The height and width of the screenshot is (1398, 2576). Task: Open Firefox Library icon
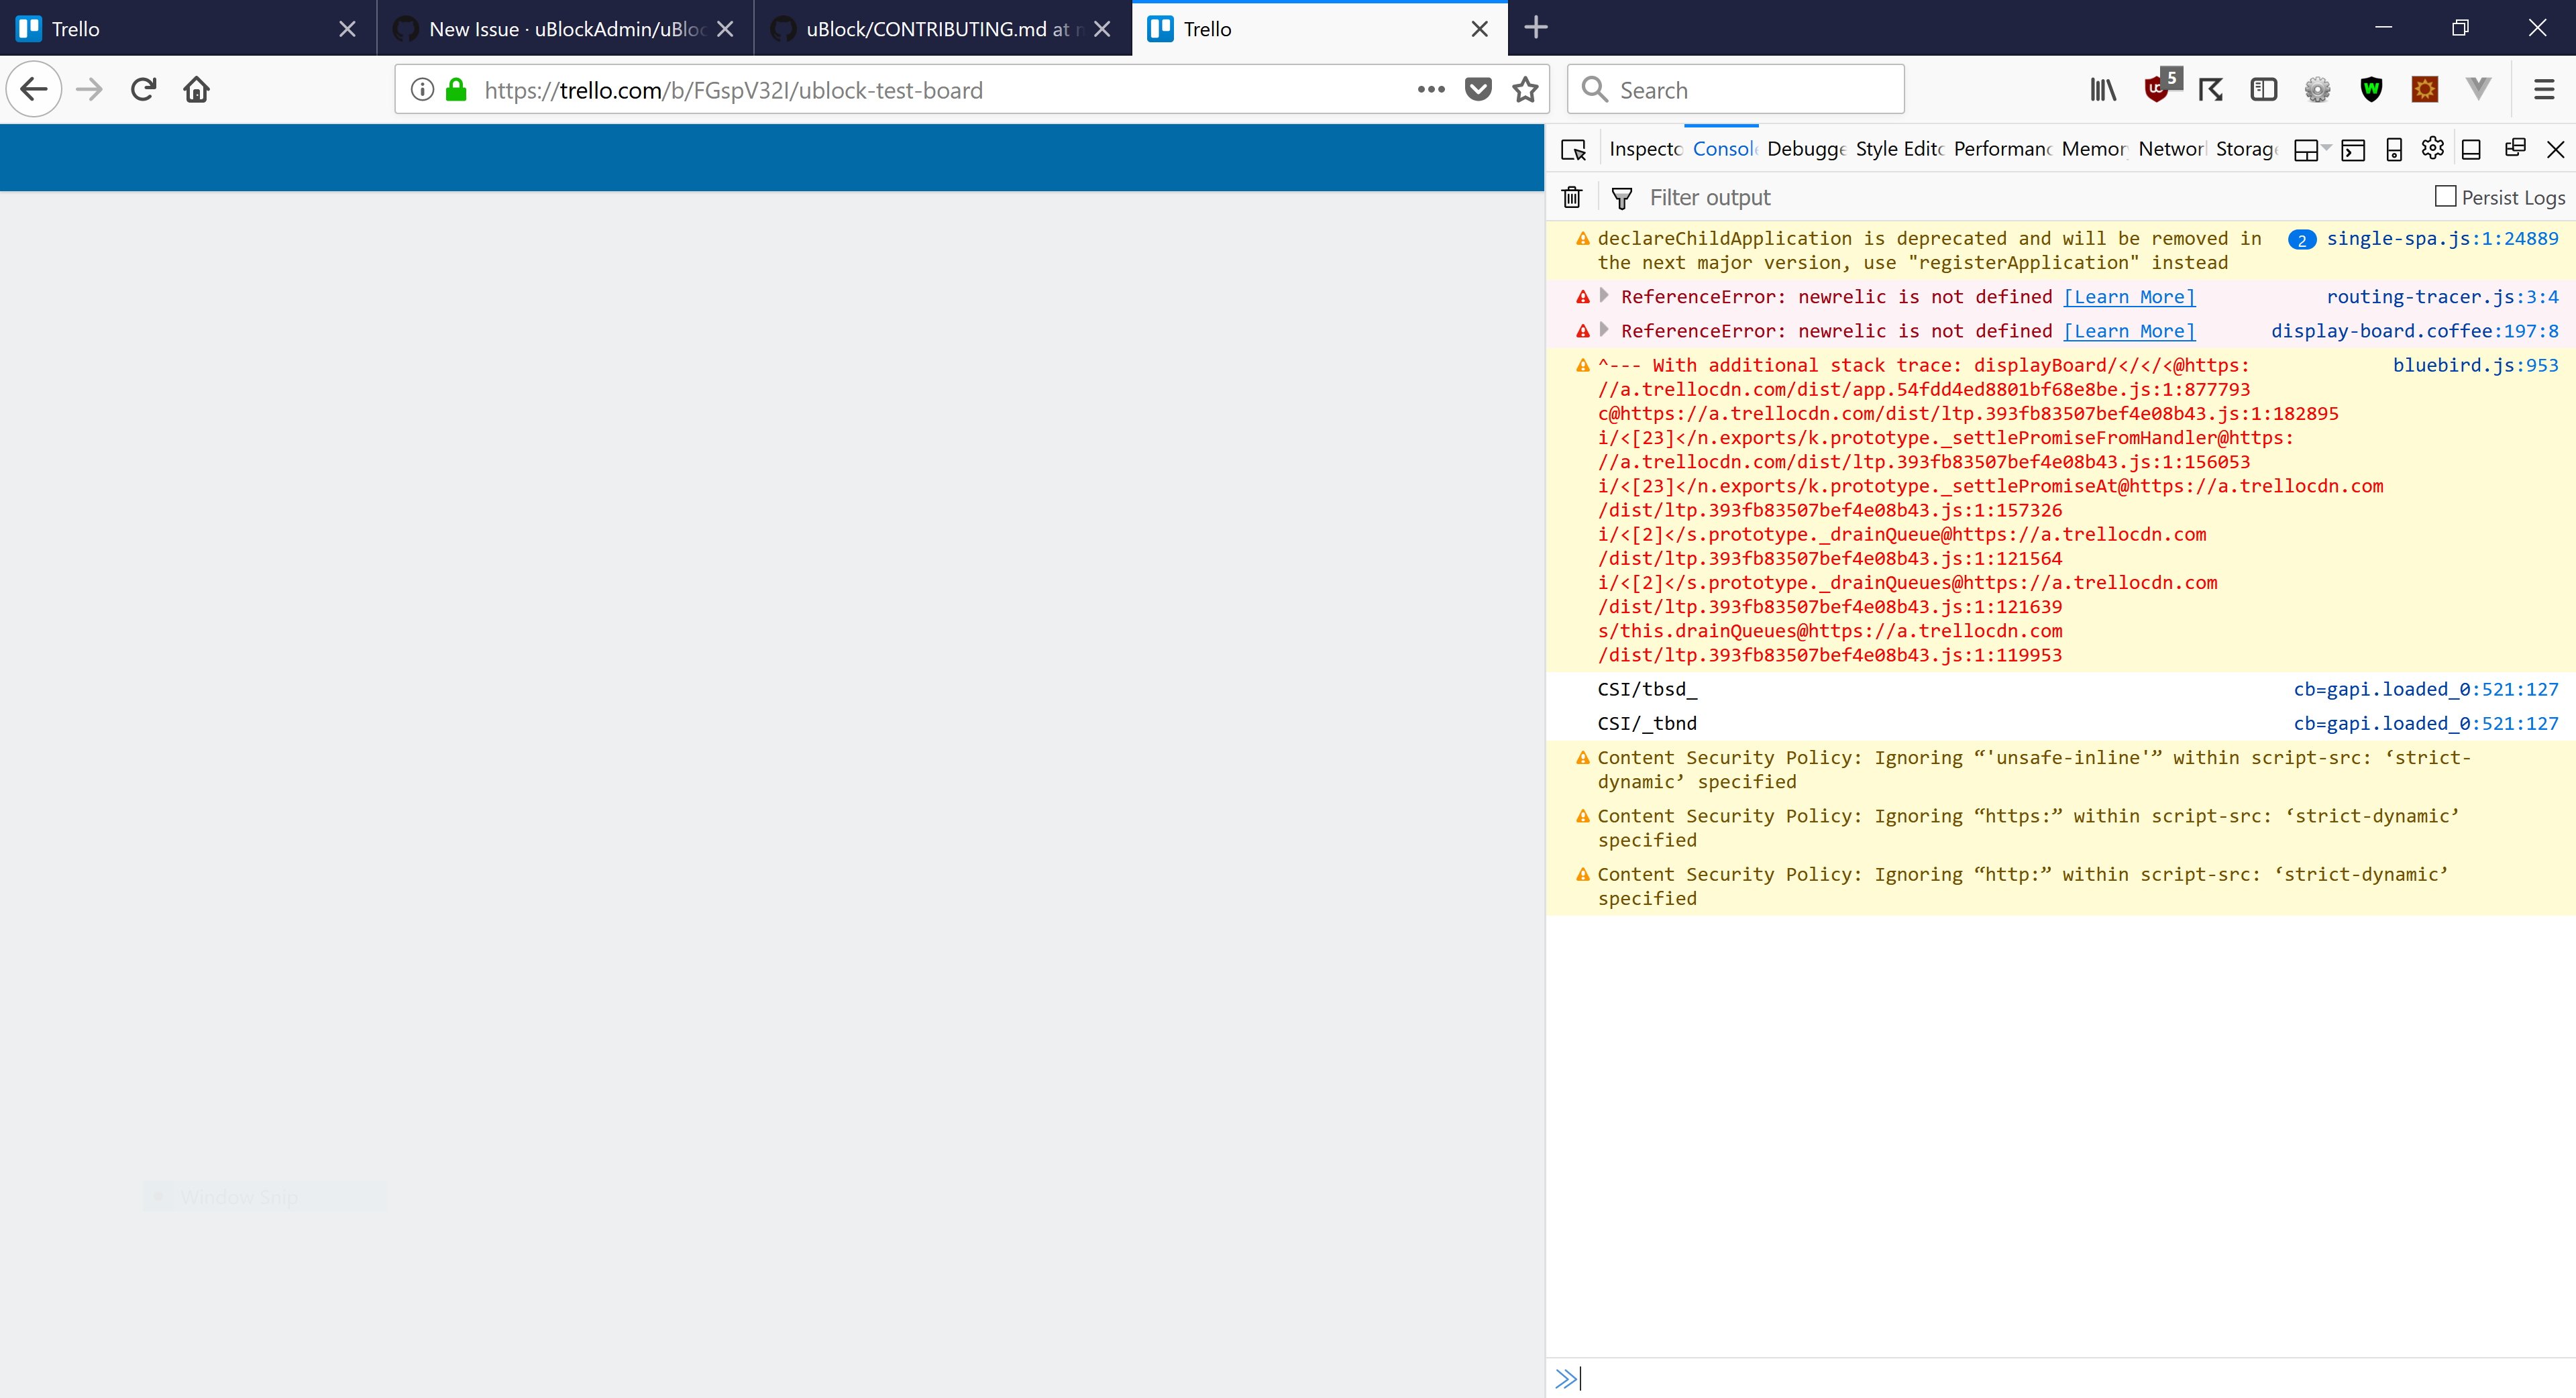(x=2103, y=90)
